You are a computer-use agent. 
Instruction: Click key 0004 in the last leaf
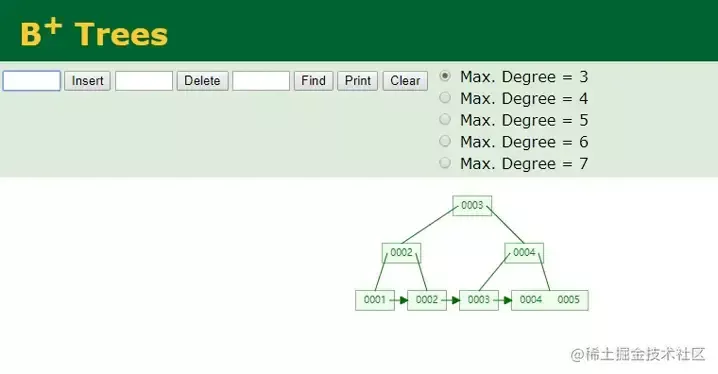point(531,300)
